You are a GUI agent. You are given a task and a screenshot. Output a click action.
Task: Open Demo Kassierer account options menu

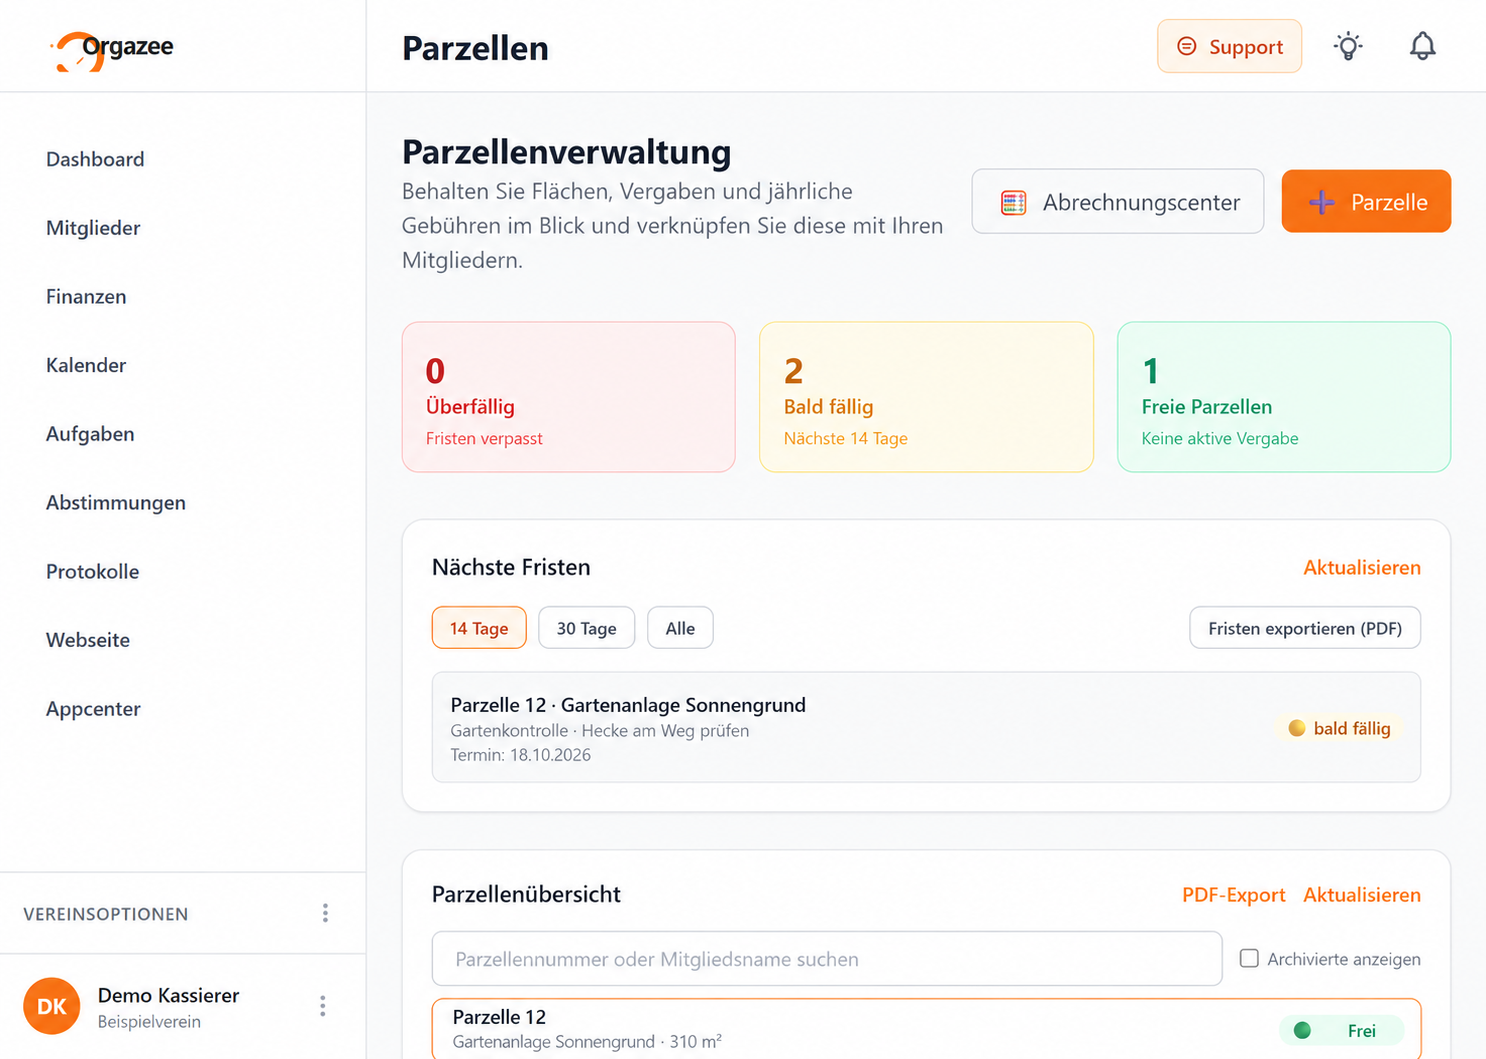[322, 1006]
